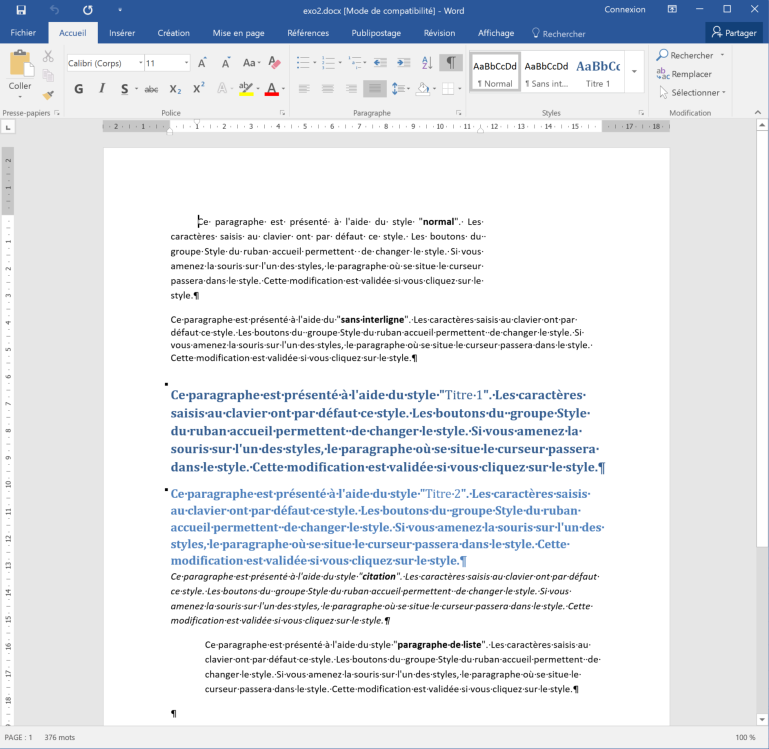Collapse the ribbon chevron
This screenshot has width=769, height=749.
tap(758, 113)
